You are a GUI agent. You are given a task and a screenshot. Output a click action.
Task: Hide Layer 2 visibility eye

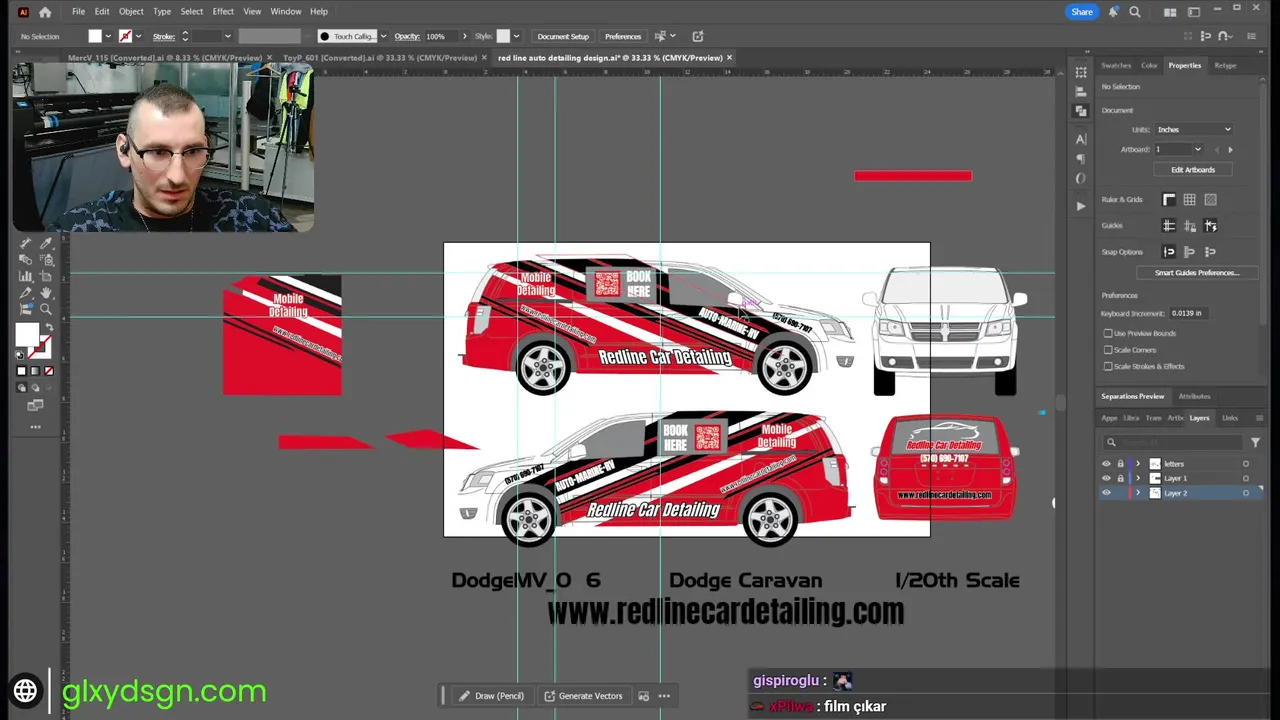pyautogui.click(x=1106, y=493)
